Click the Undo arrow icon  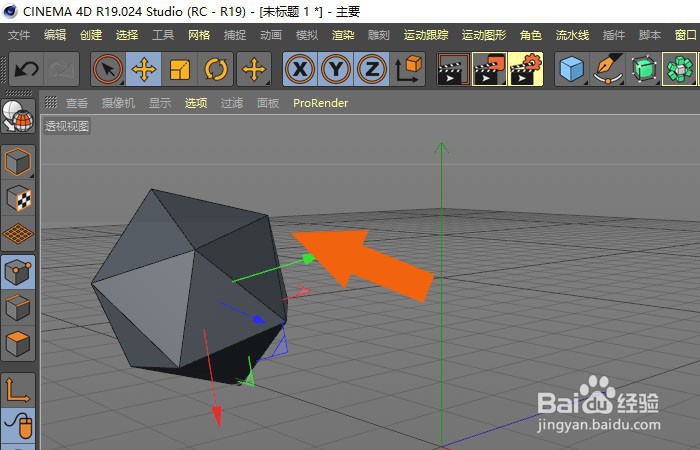click(26, 69)
